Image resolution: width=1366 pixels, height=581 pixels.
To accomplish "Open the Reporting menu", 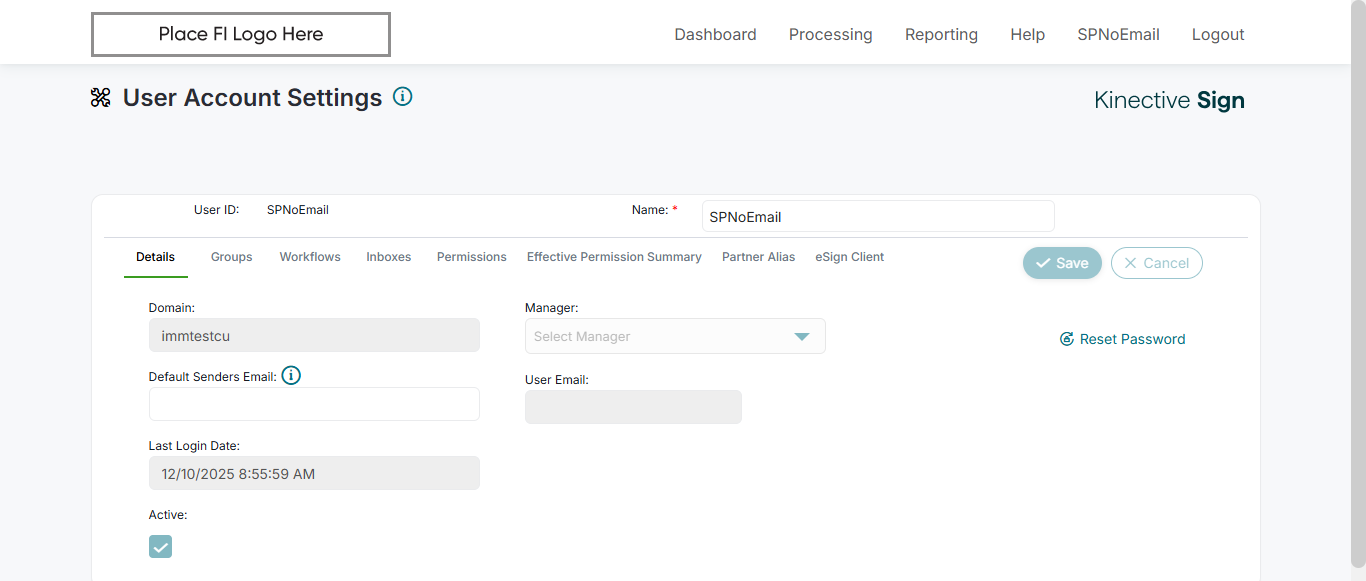I will (941, 35).
